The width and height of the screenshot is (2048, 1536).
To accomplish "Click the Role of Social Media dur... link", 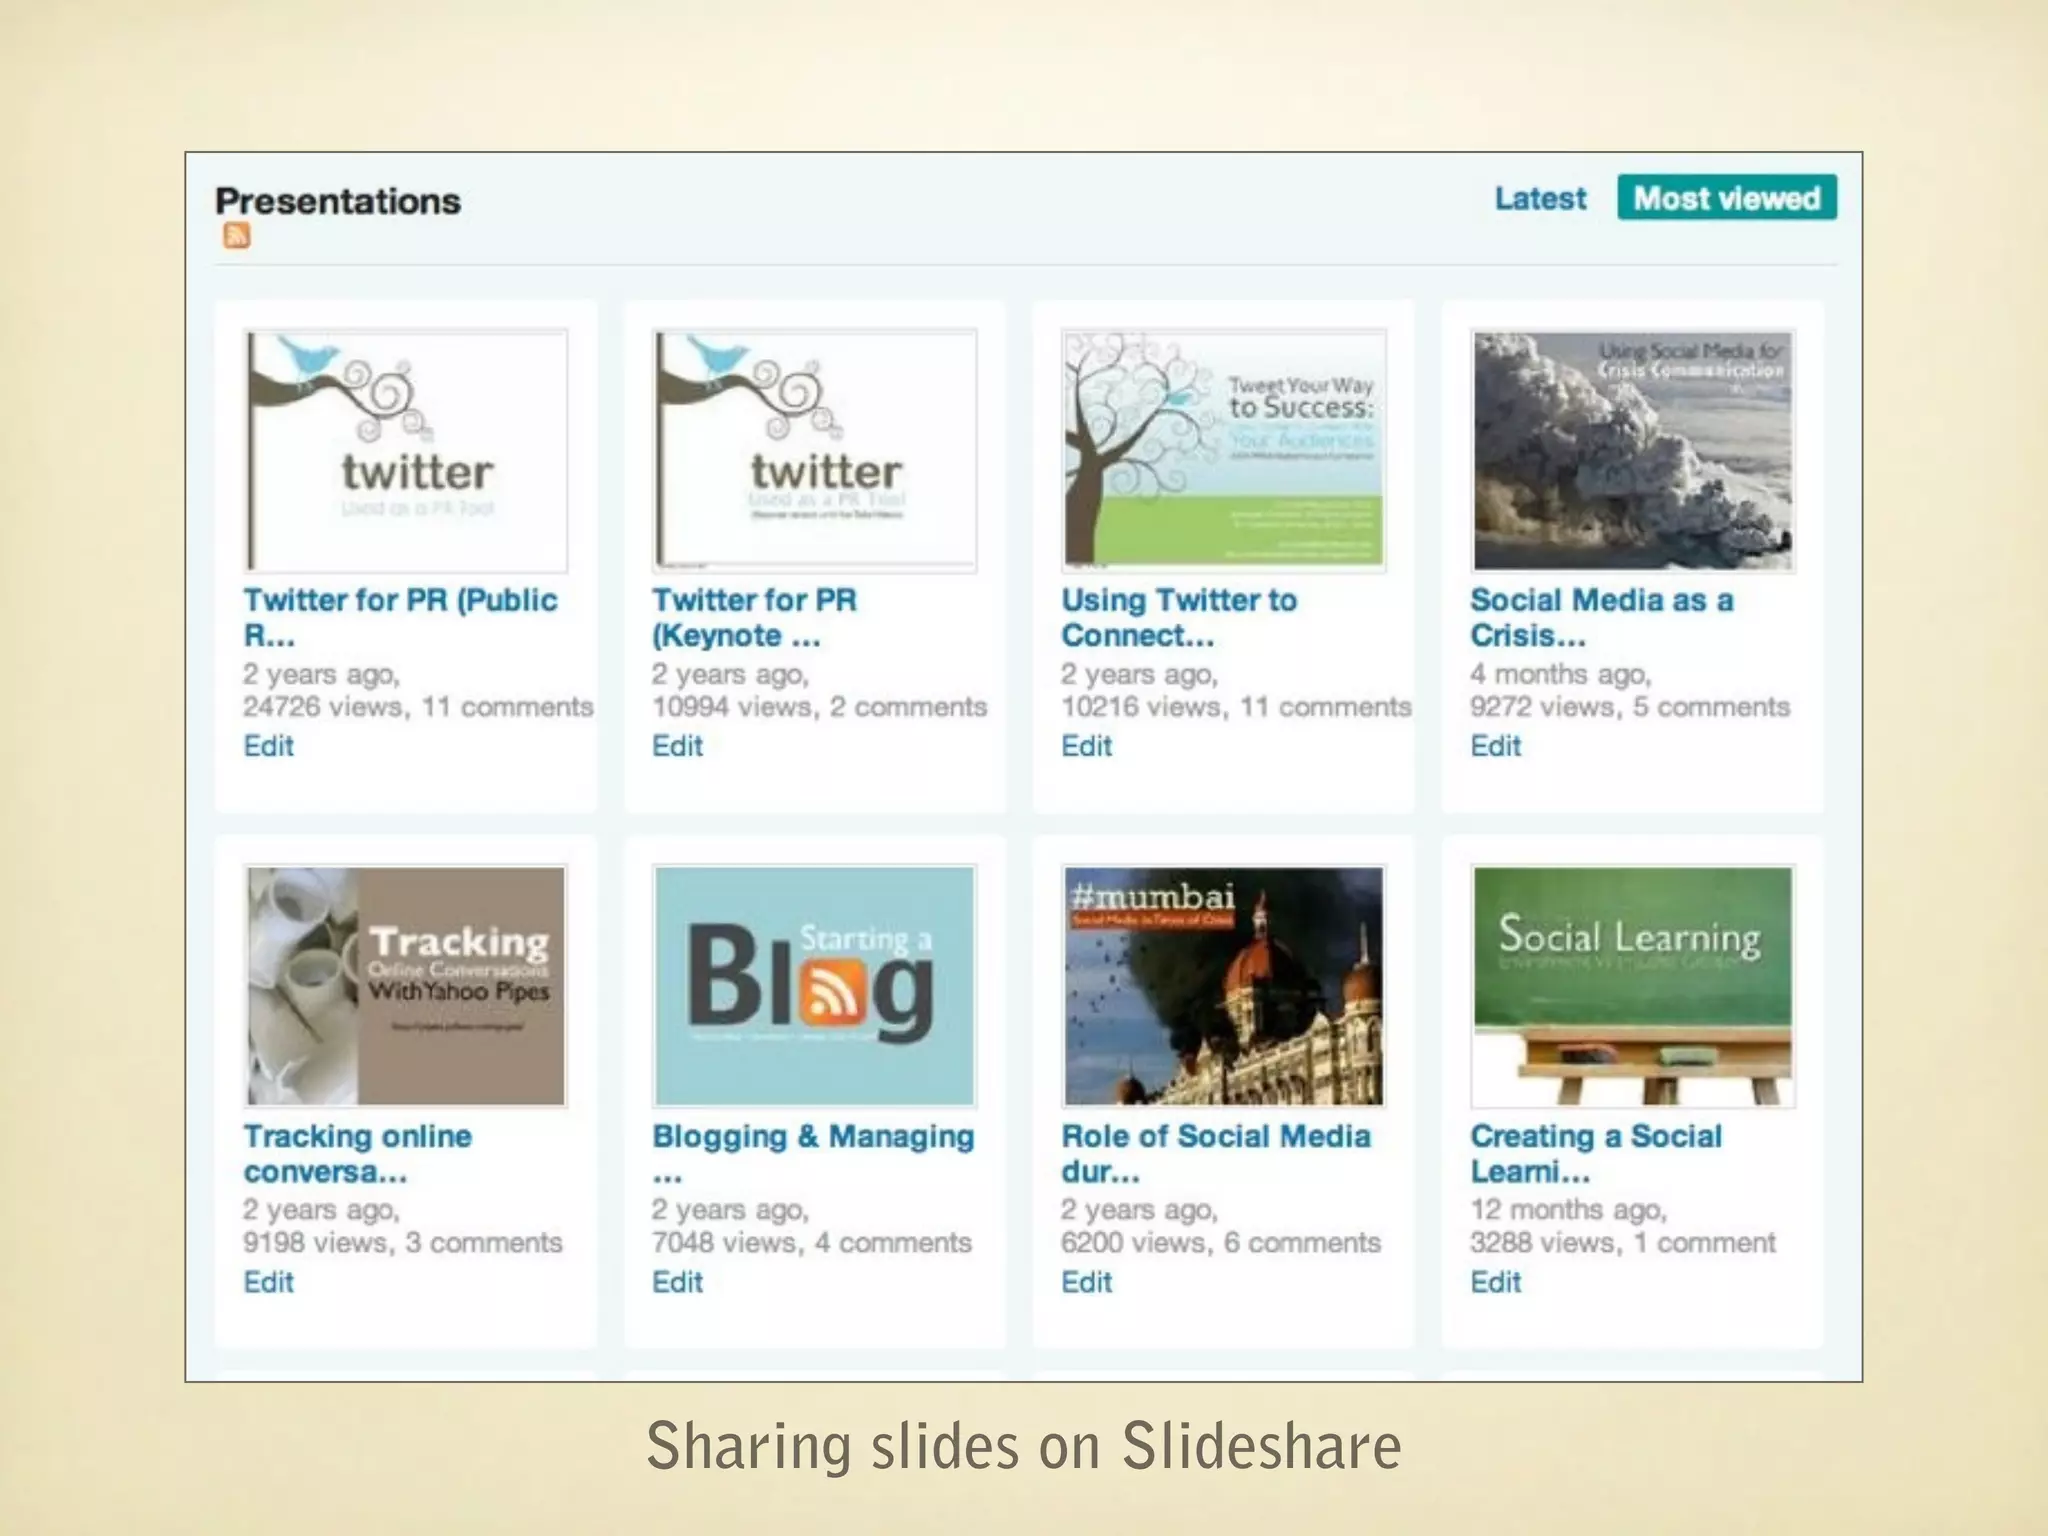I will click(x=1216, y=1153).
